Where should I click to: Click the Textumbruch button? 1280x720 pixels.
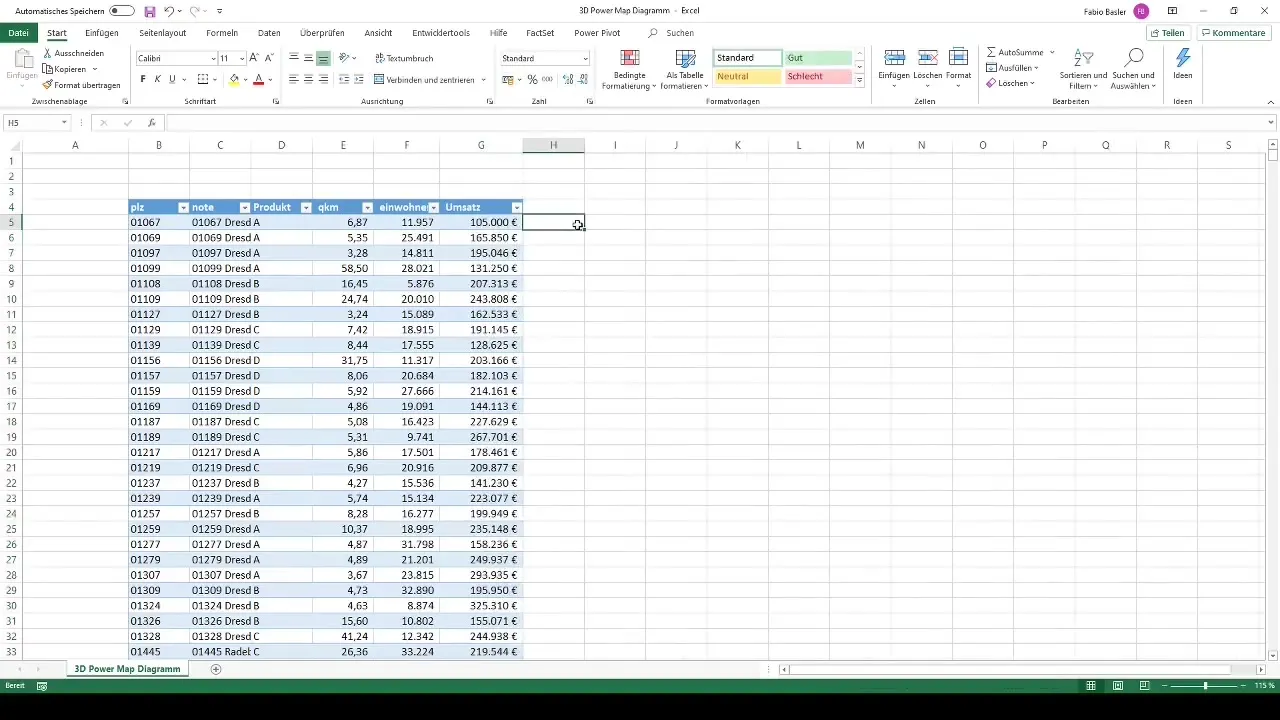pyautogui.click(x=404, y=58)
